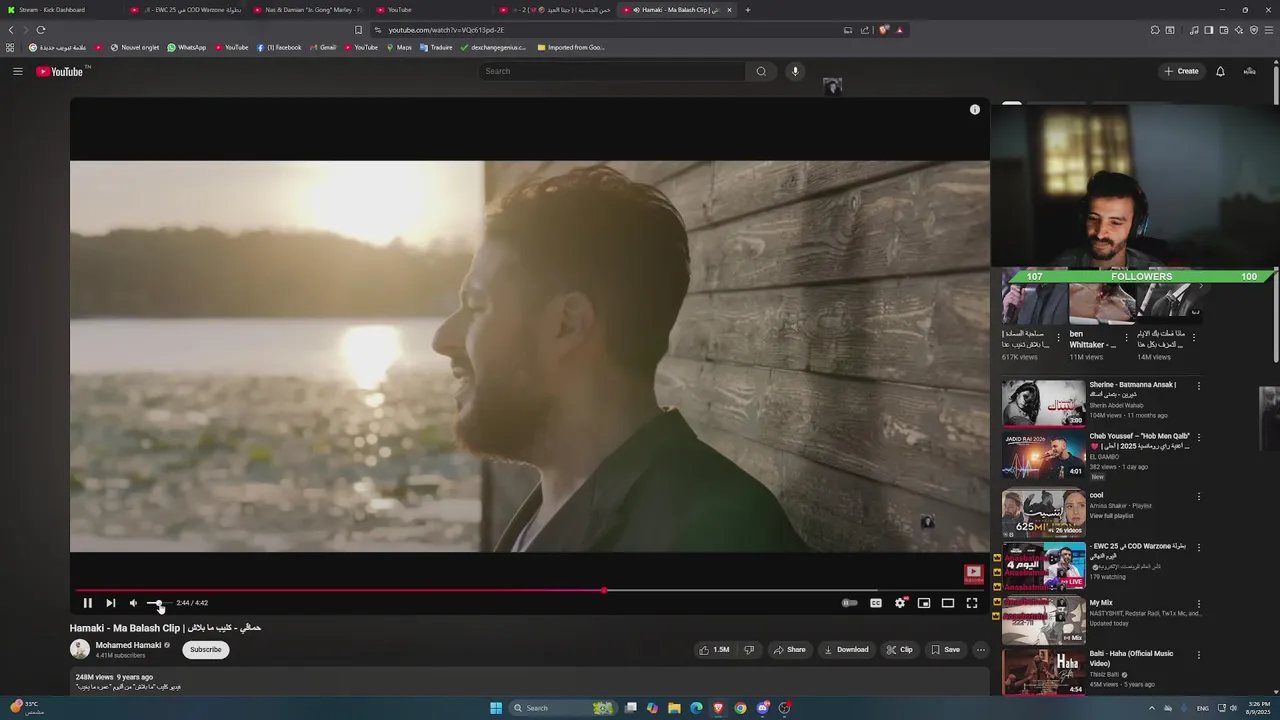Open the YouTube guide hamburger menu
Viewport: 1280px width, 720px height.
[18, 71]
